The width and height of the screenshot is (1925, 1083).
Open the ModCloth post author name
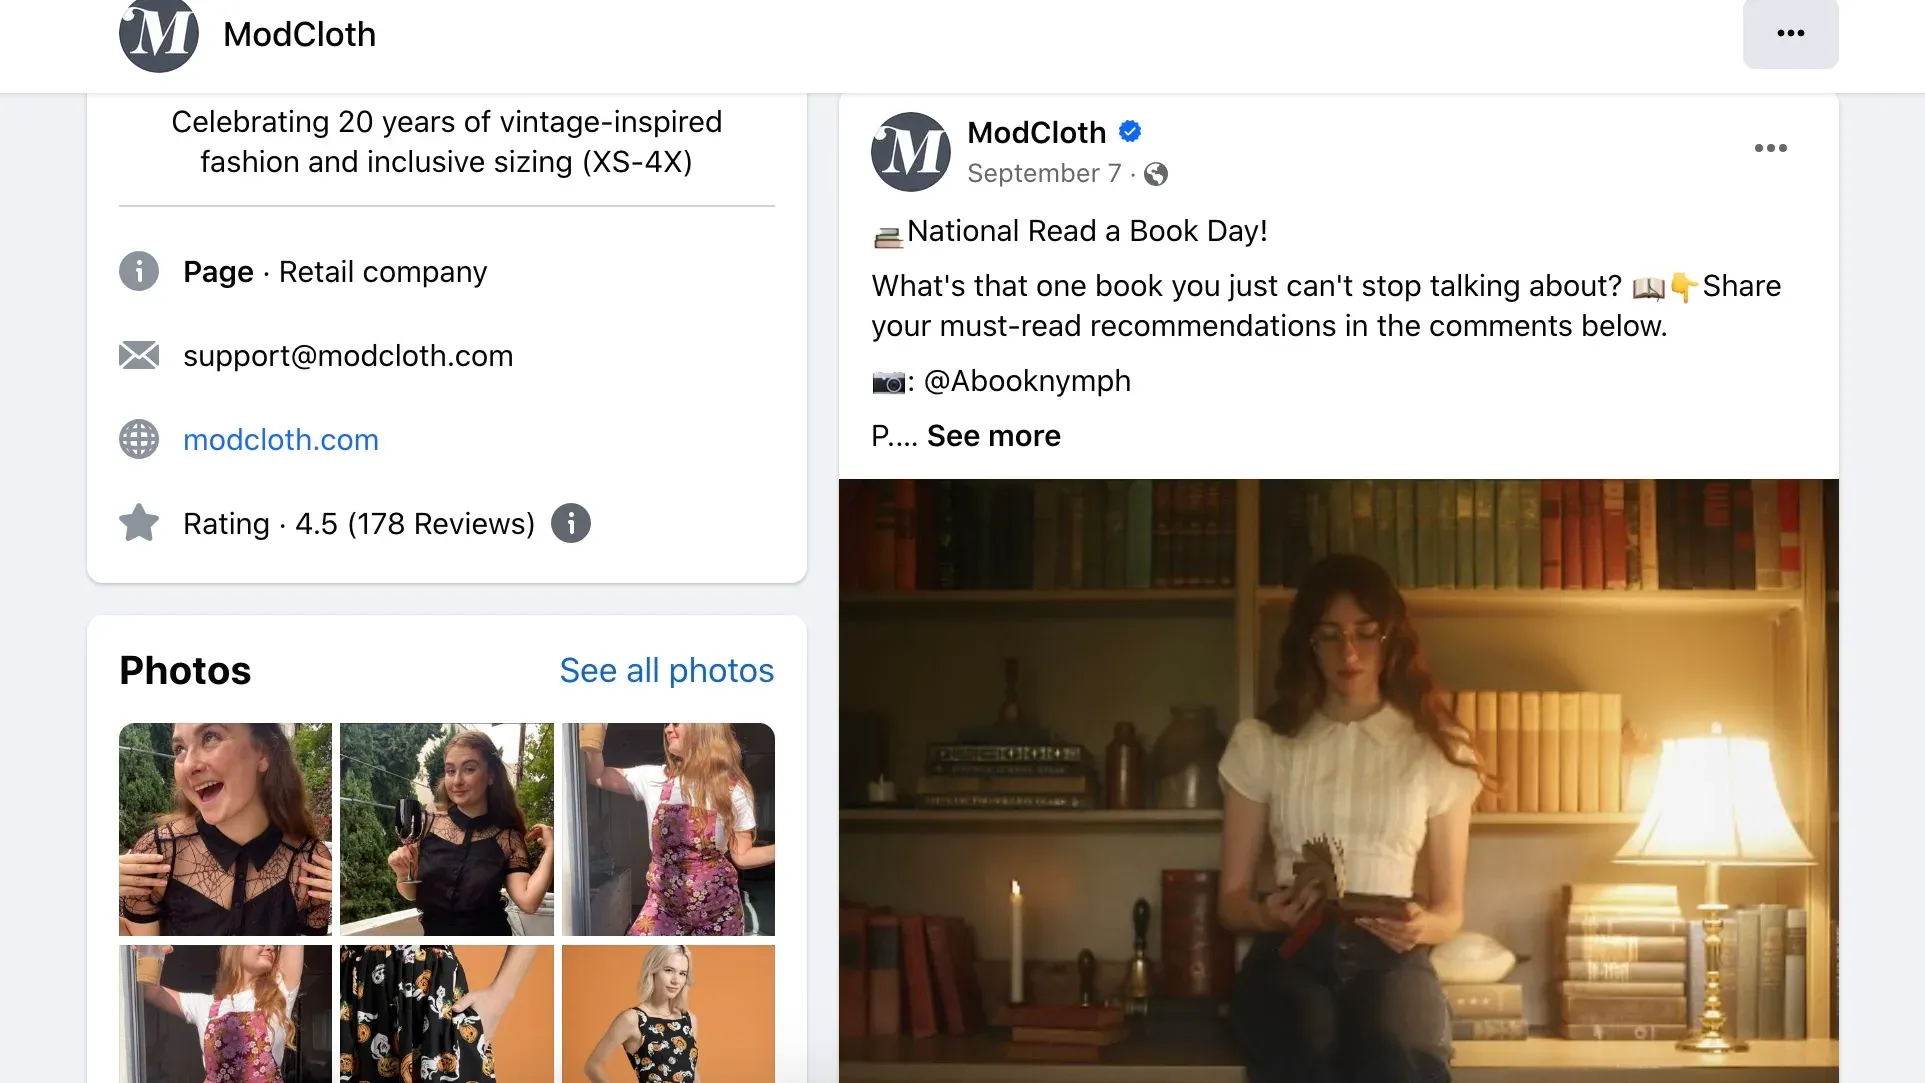[x=1036, y=132]
